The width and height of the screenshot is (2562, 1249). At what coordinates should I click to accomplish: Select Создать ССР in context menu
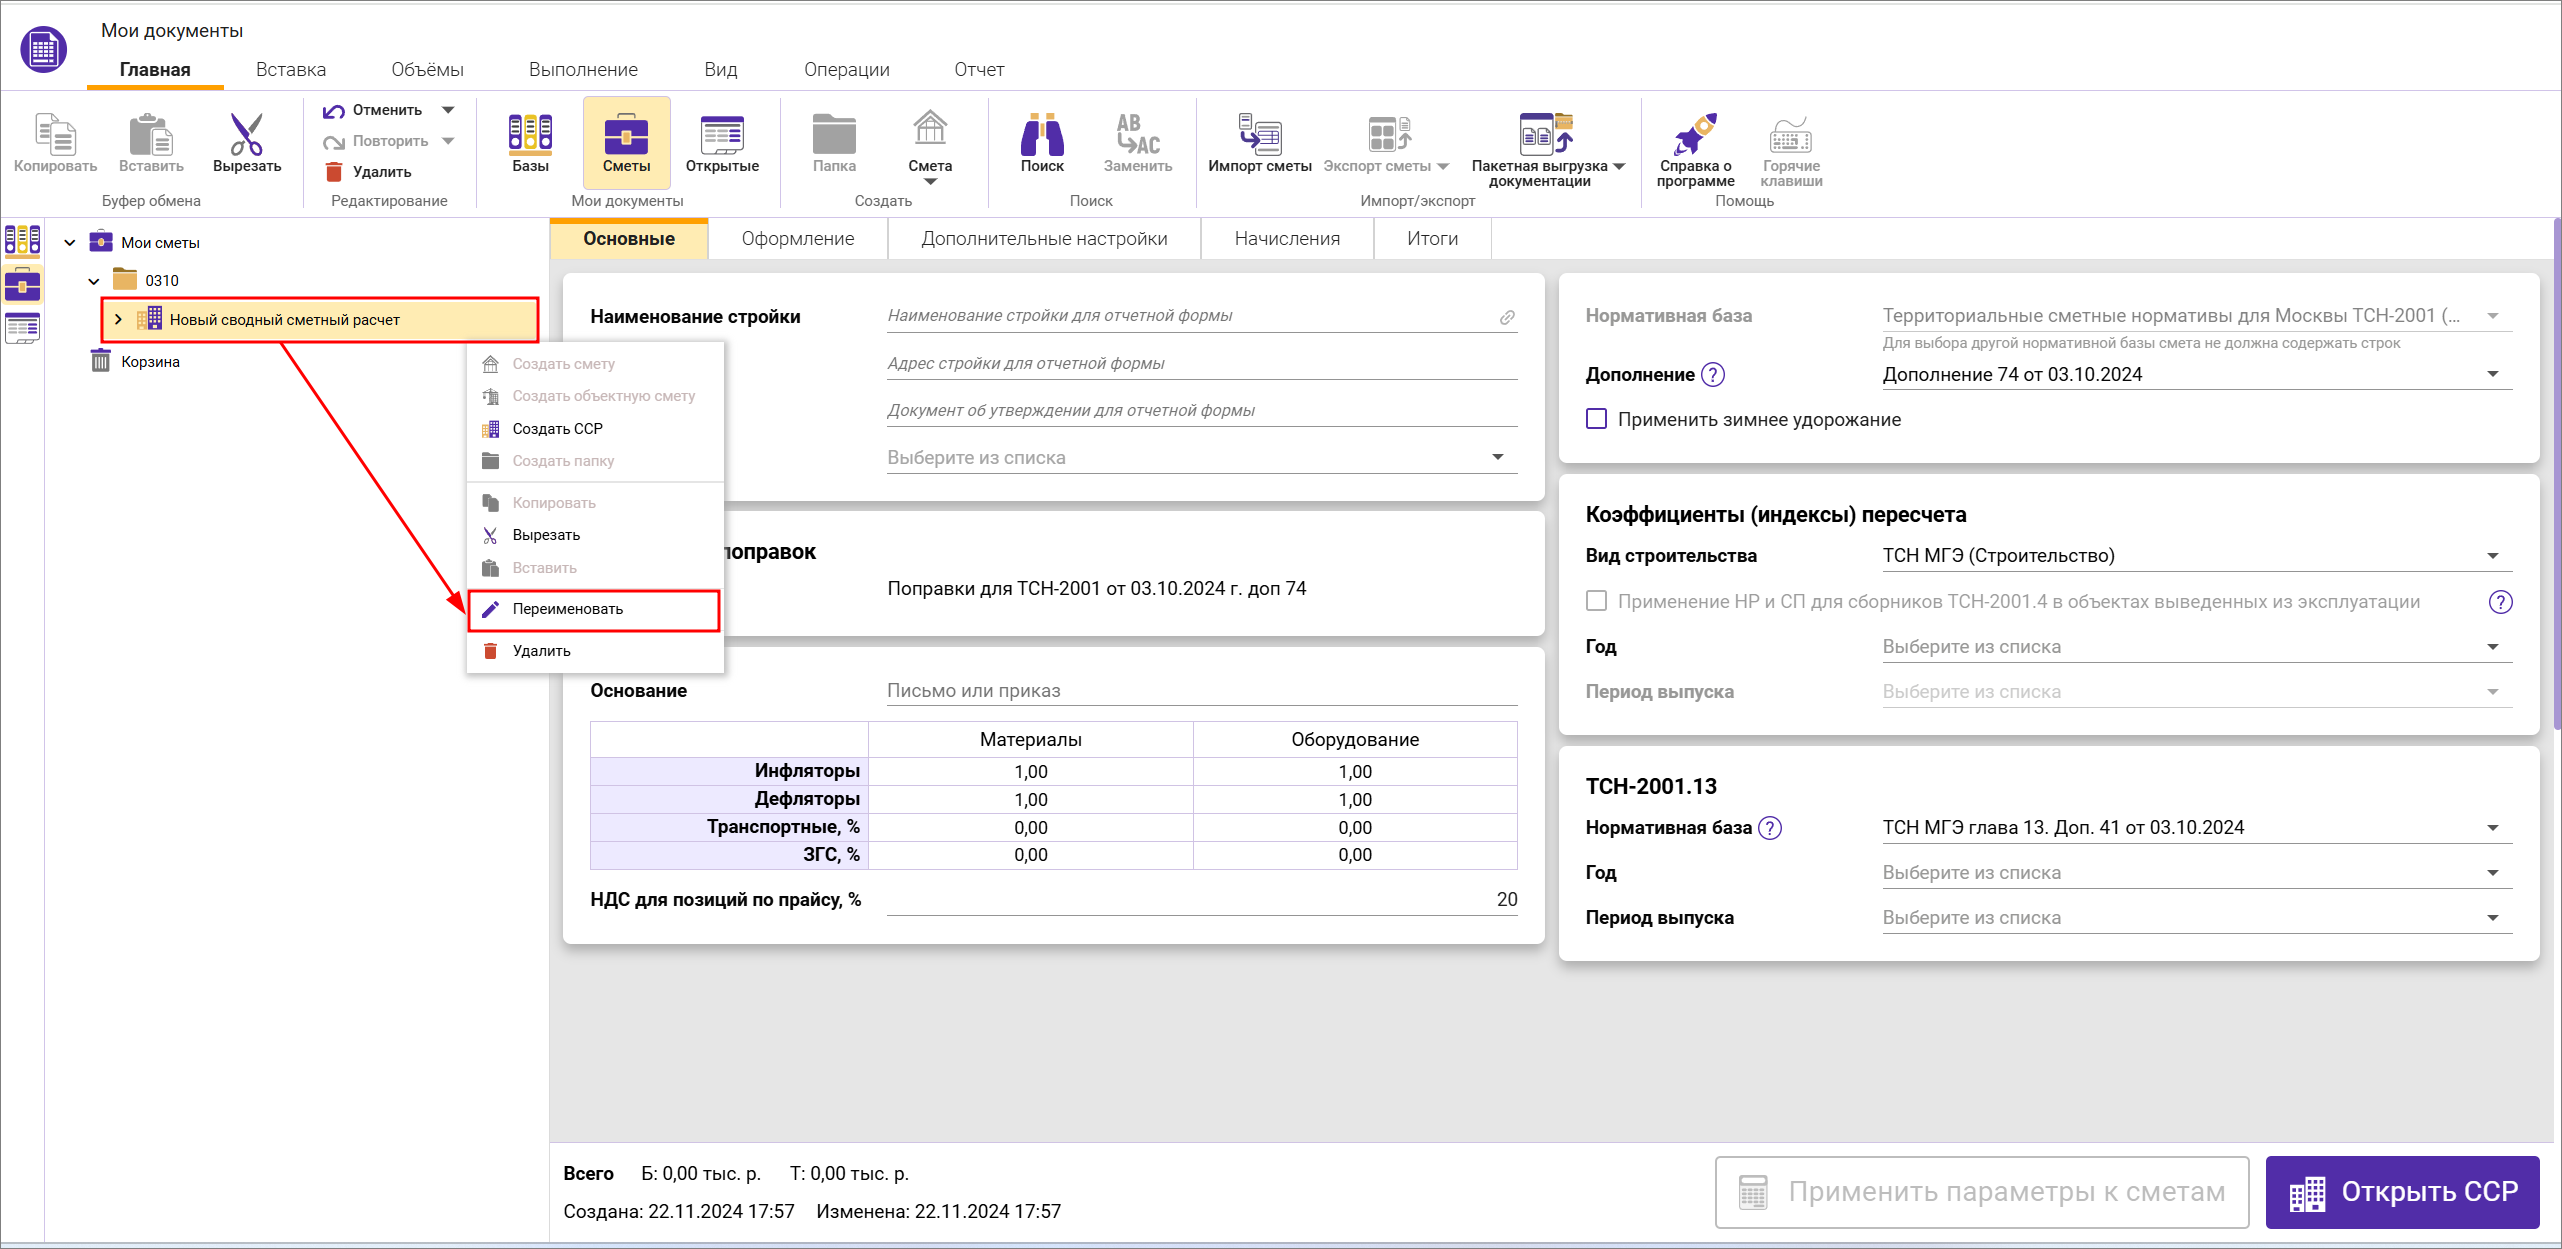coord(557,429)
